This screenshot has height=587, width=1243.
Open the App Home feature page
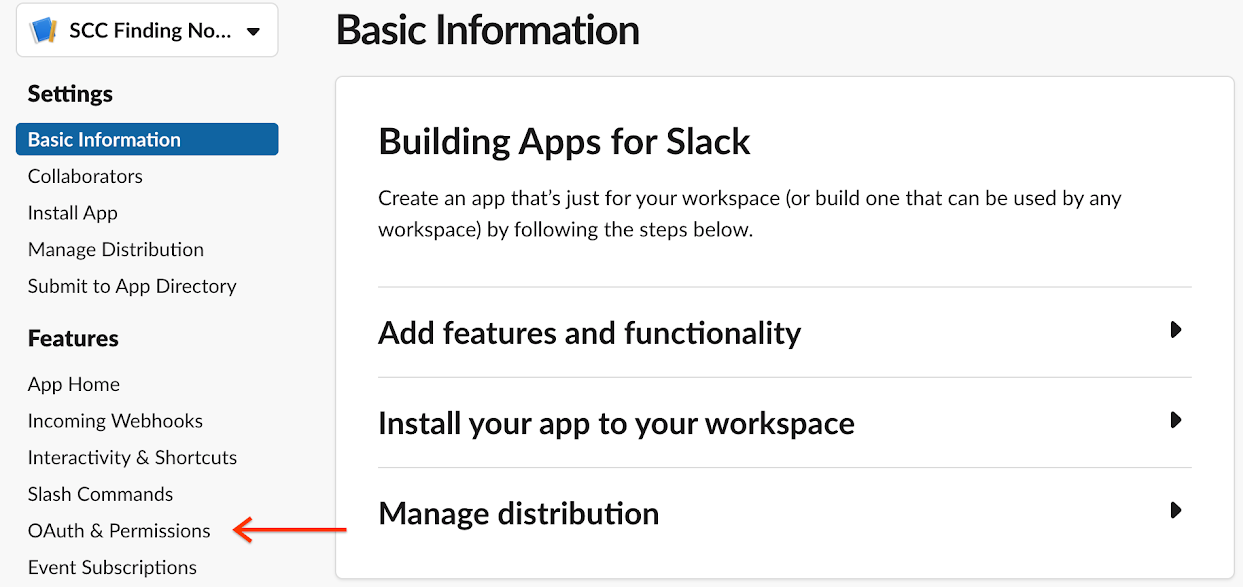click(74, 384)
